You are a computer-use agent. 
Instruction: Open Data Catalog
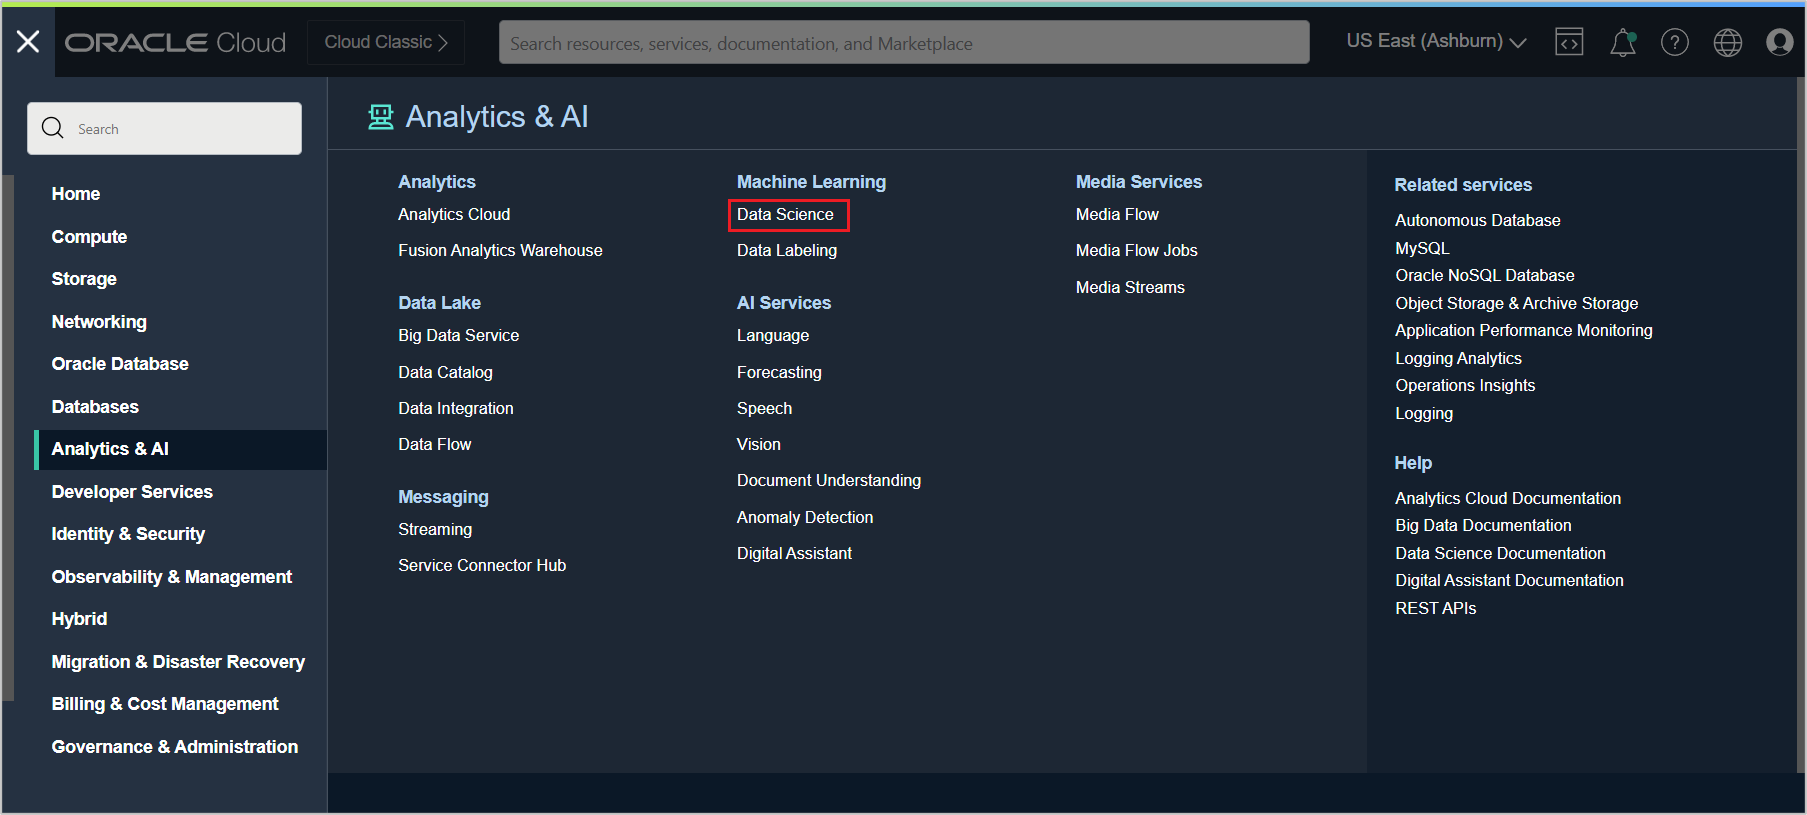click(445, 372)
